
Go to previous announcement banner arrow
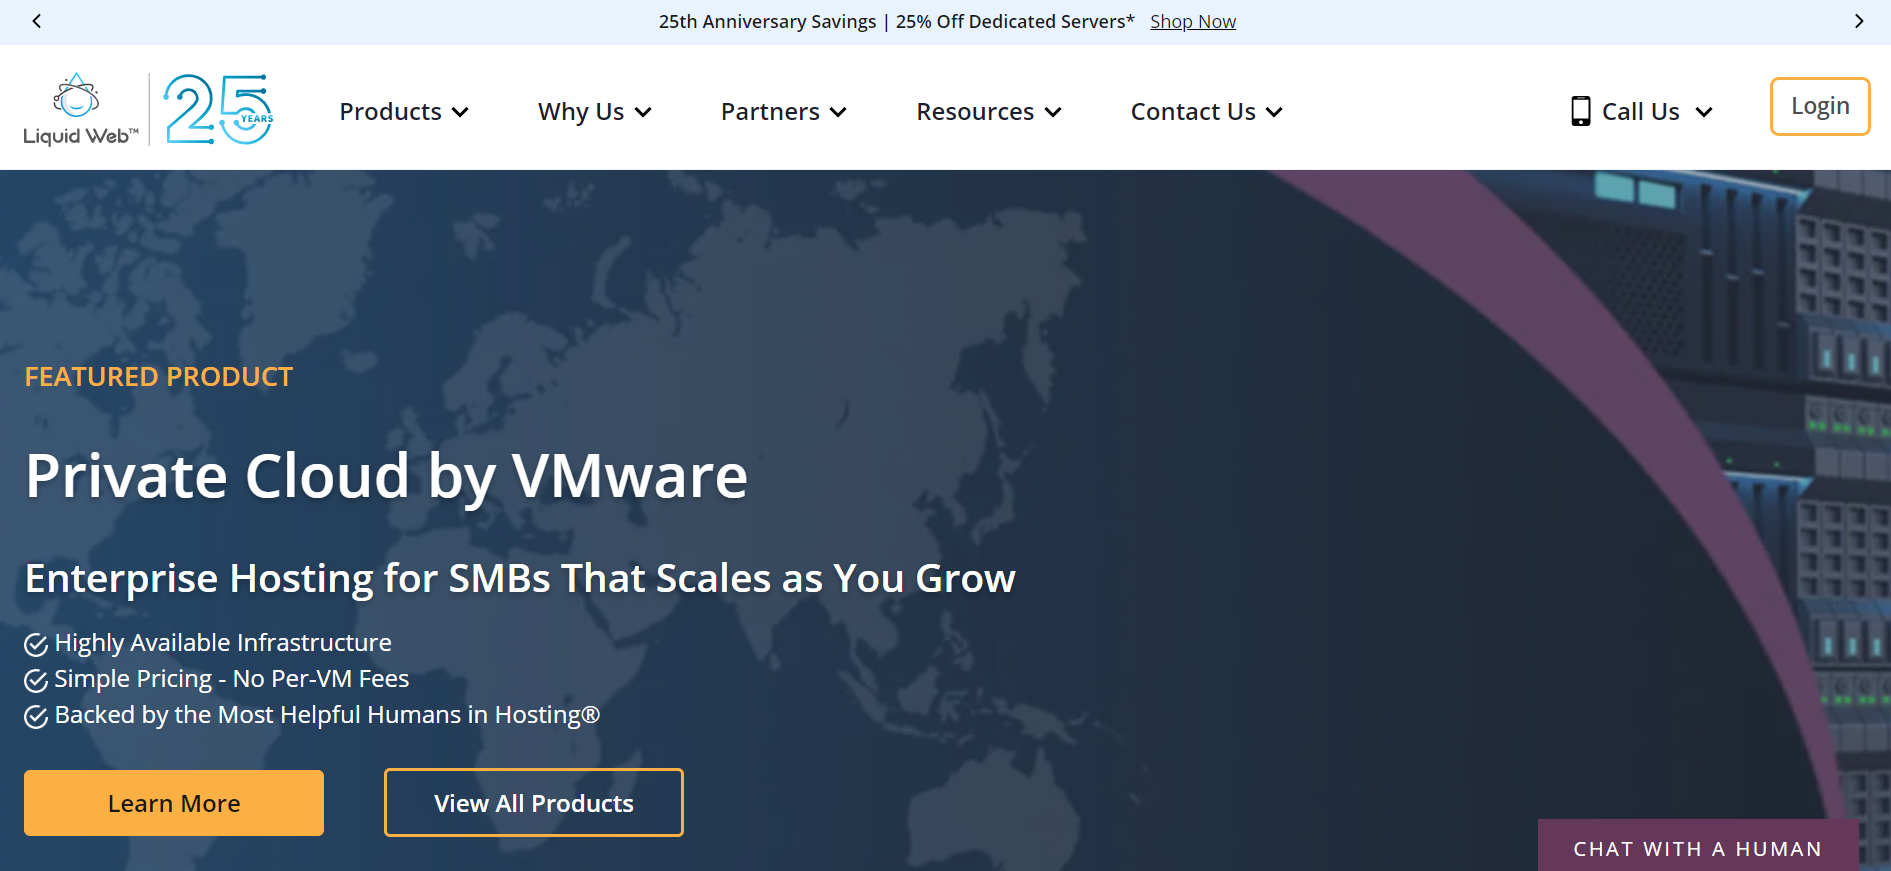pyautogui.click(x=37, y=21)
